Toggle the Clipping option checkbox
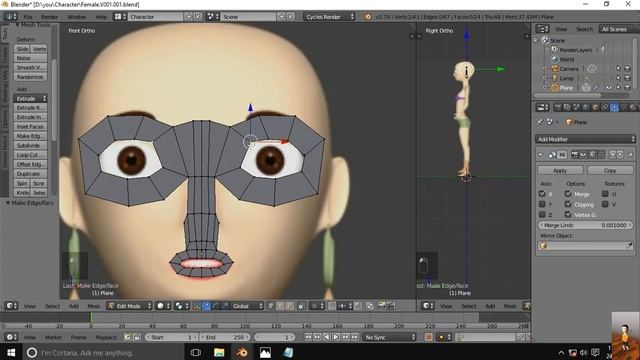The width and height of the screenshot is (640, 360). (568, 204)
